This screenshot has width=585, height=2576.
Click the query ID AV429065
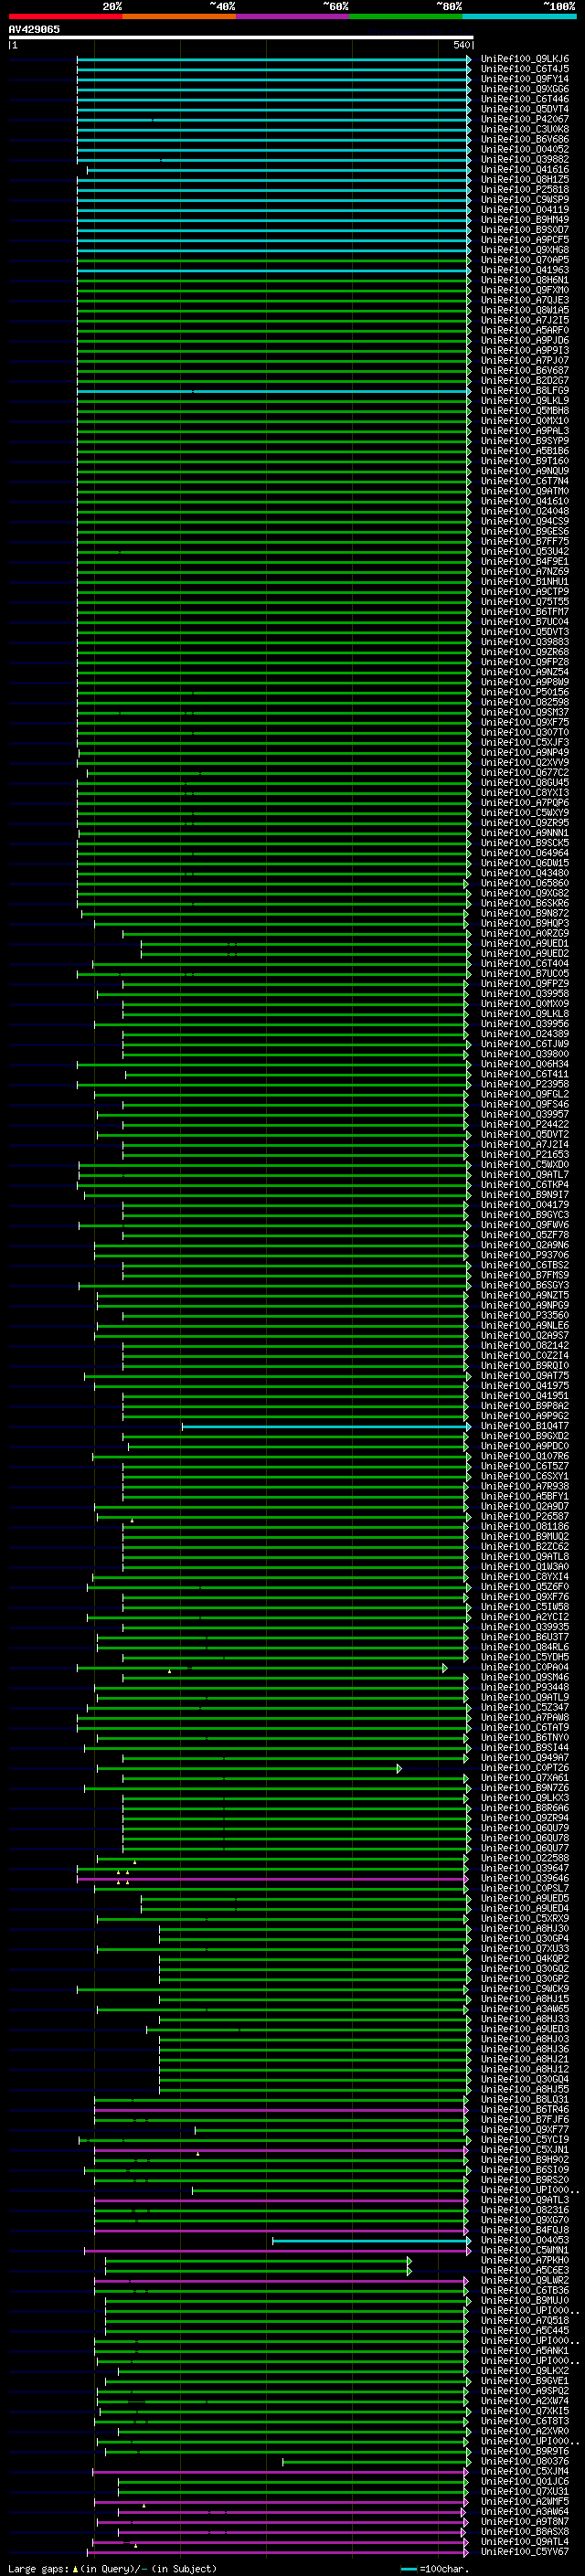(34, 29)
